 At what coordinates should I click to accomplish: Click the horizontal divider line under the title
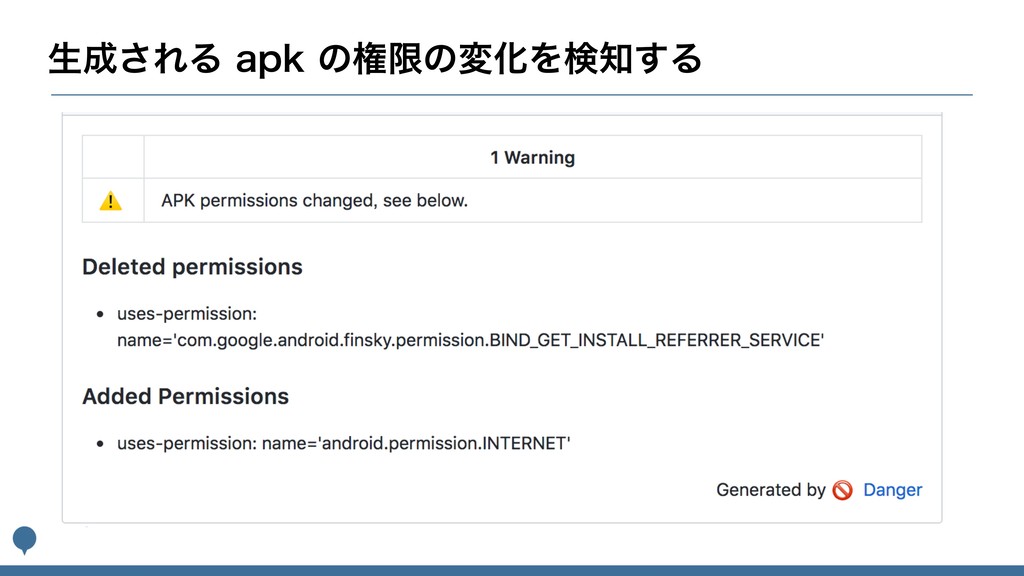click(x=512, y=95)
